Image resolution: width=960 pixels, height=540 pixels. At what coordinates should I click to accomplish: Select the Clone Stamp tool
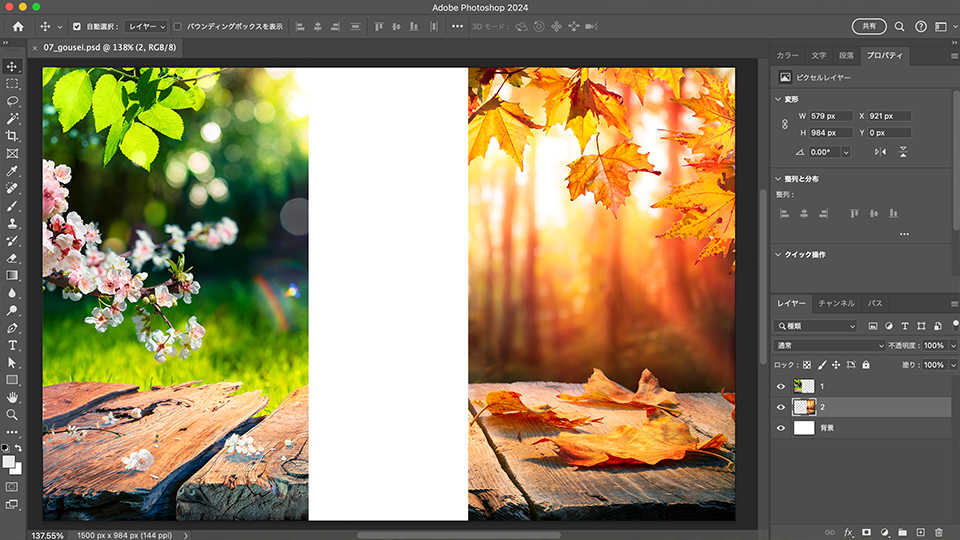coord(12,223)
